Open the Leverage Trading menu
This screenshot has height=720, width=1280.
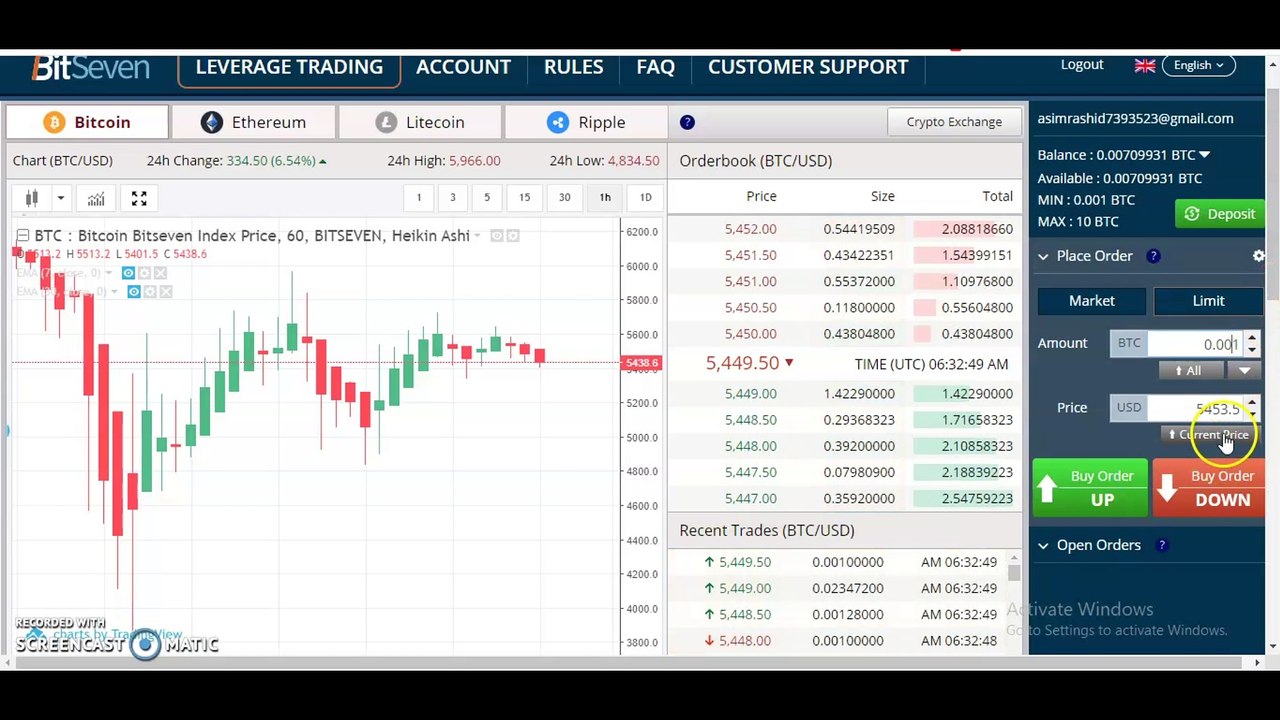[289, 67]
